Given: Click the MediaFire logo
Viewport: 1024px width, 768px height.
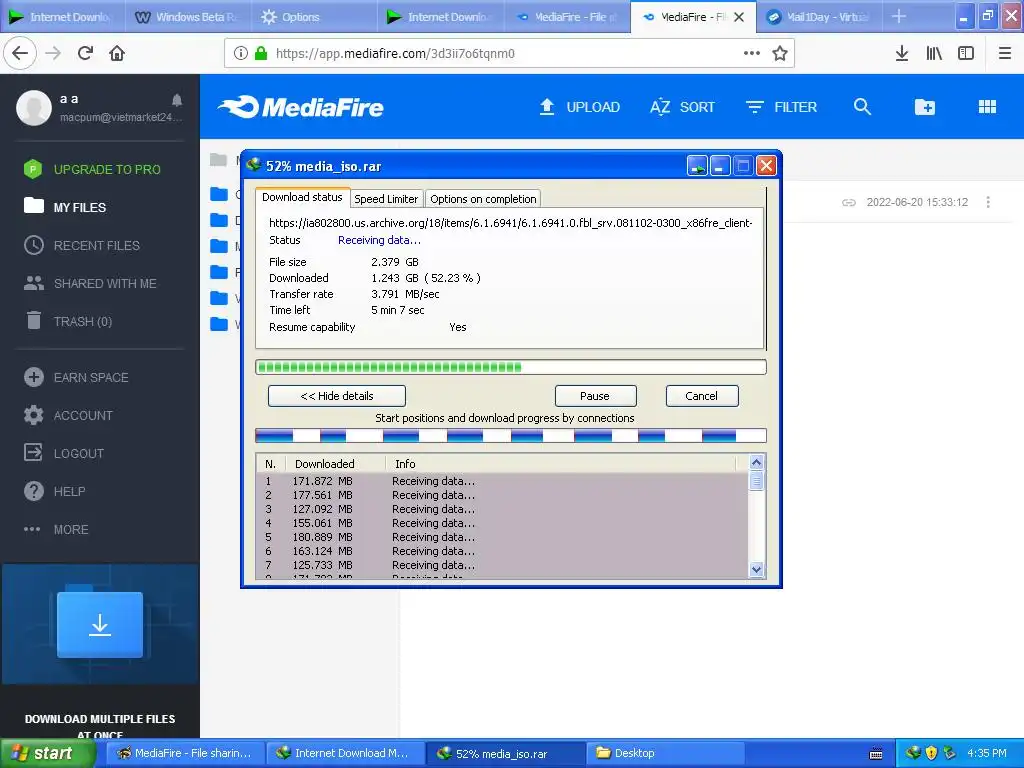Looking at the screenshot, I should pos(300,107).
